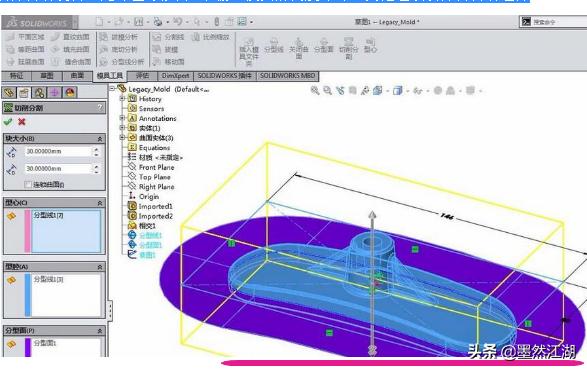This screenshot has height=370, width=587.
Task: Click the Zoom to Fit view icon
Action: point(315,90)
